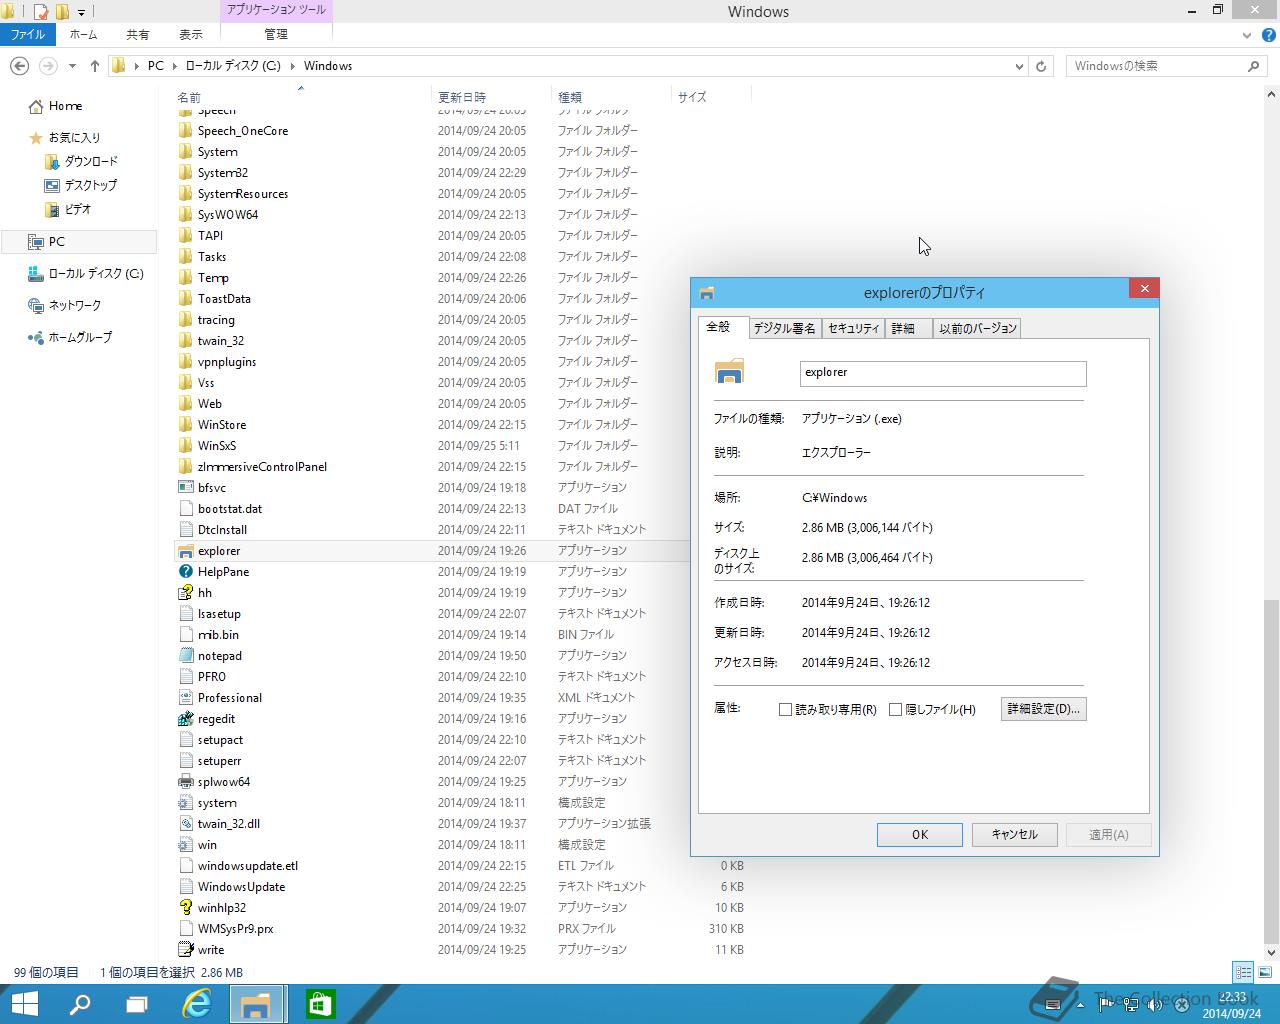Select PC in the navigation pane
1280x1024 pixels.
coord(79,242)
